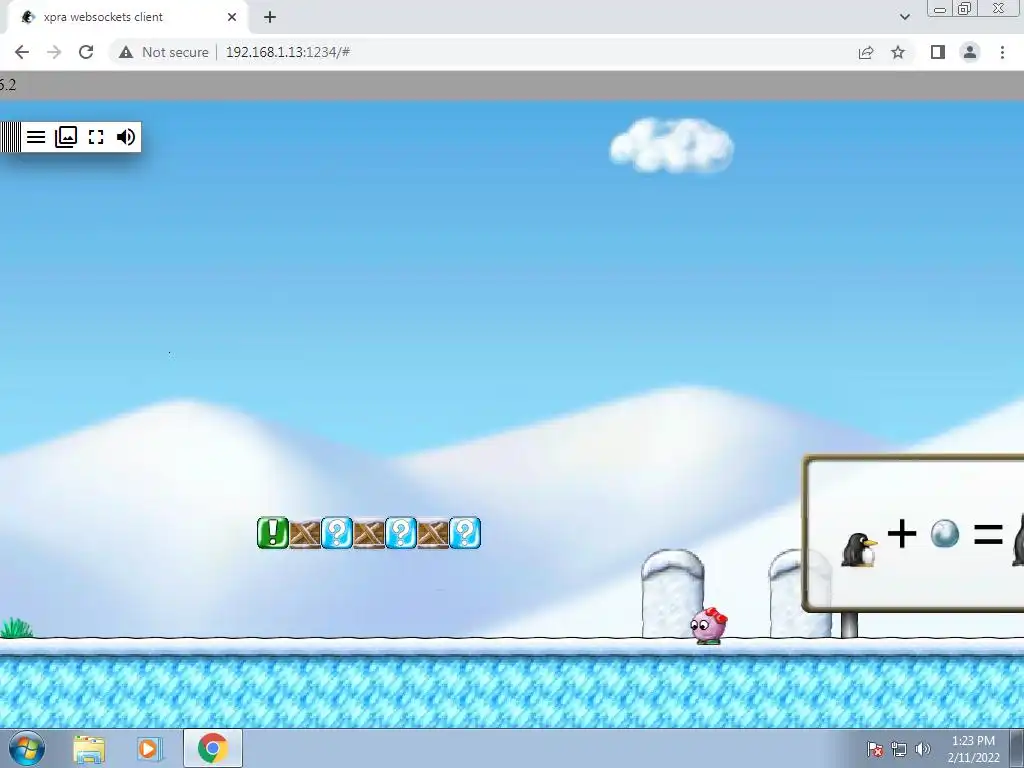1024x768 pixels.
Task: Select the xpra websockets client tab
Action: tap(127, 17)
